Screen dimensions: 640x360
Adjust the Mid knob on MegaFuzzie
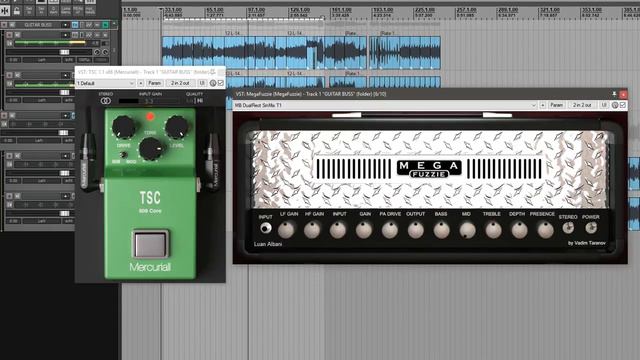pyautogui.click(x=467, y=230)
